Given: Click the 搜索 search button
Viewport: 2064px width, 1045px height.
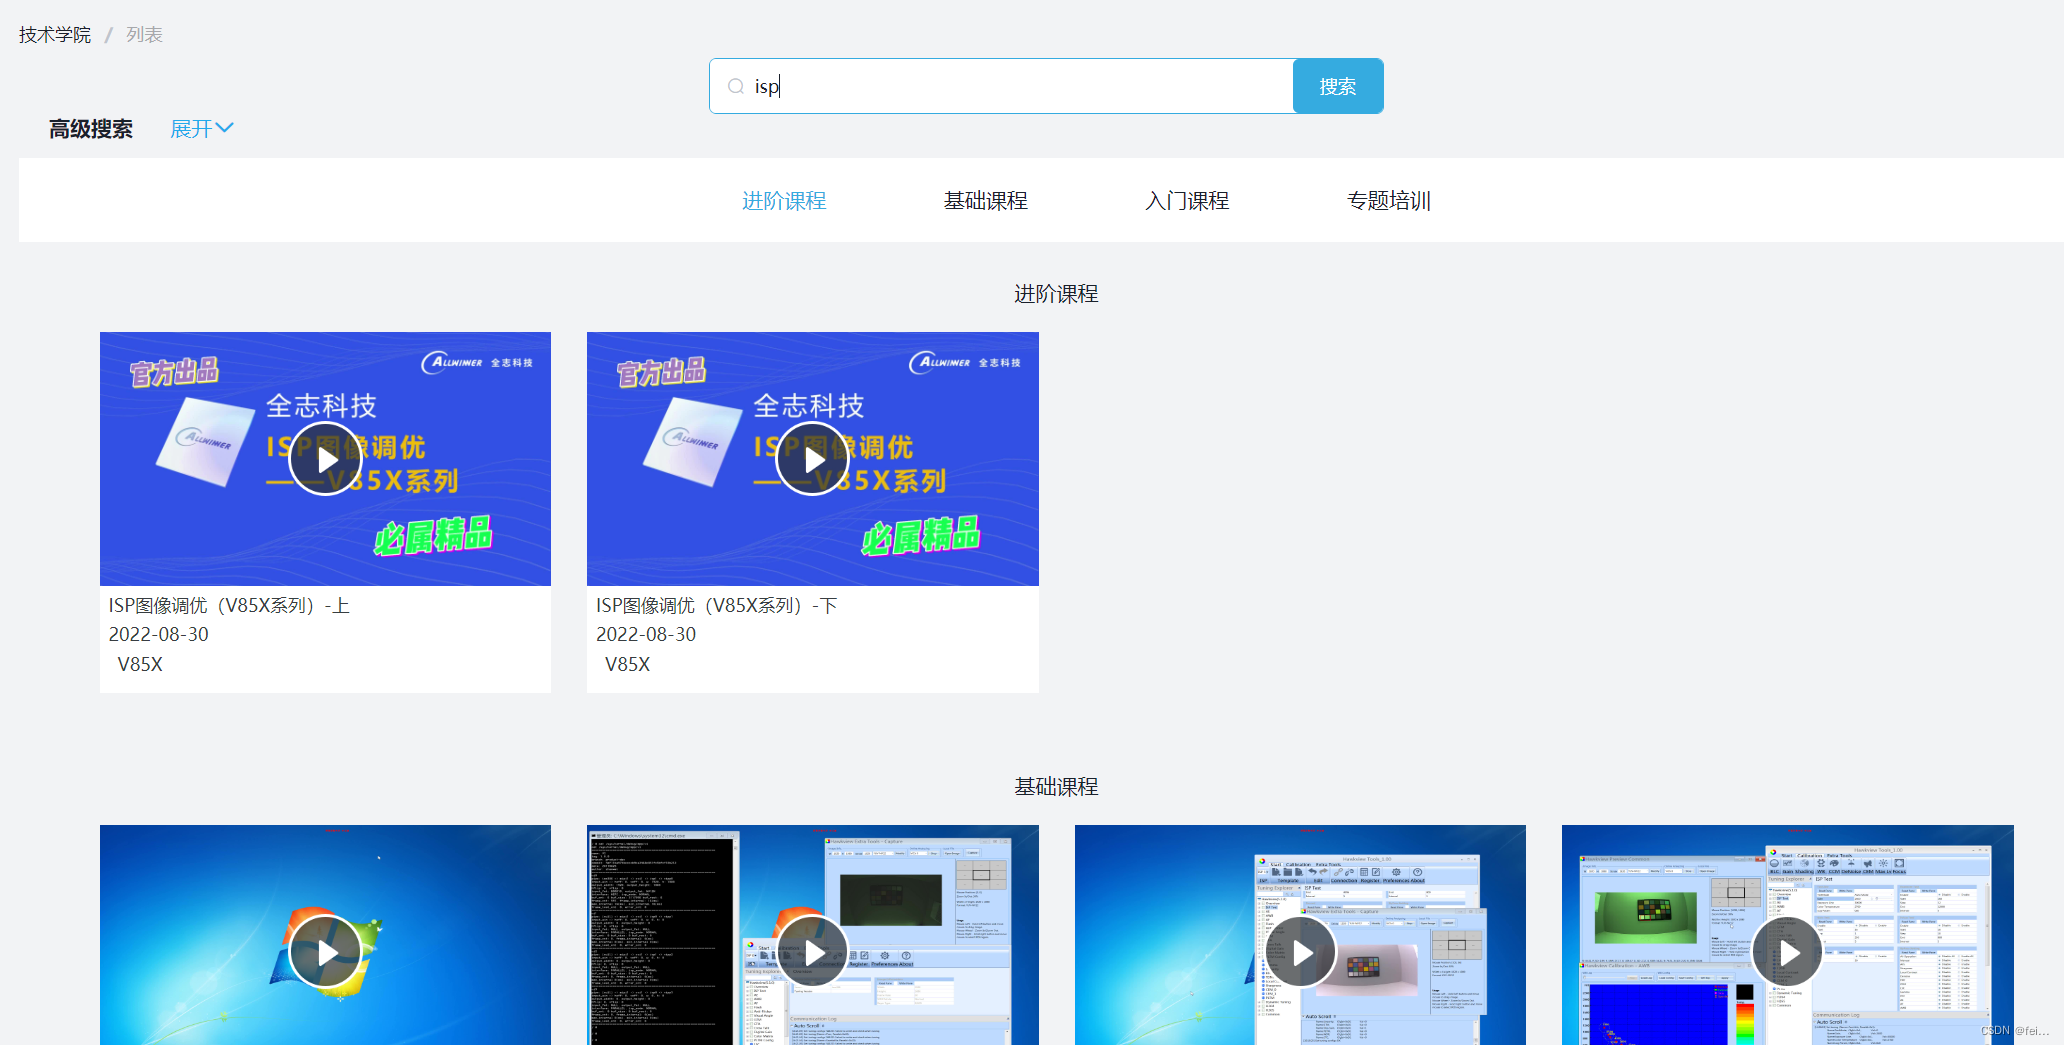Looking at the screenshot, I should tap(1337, 86).
